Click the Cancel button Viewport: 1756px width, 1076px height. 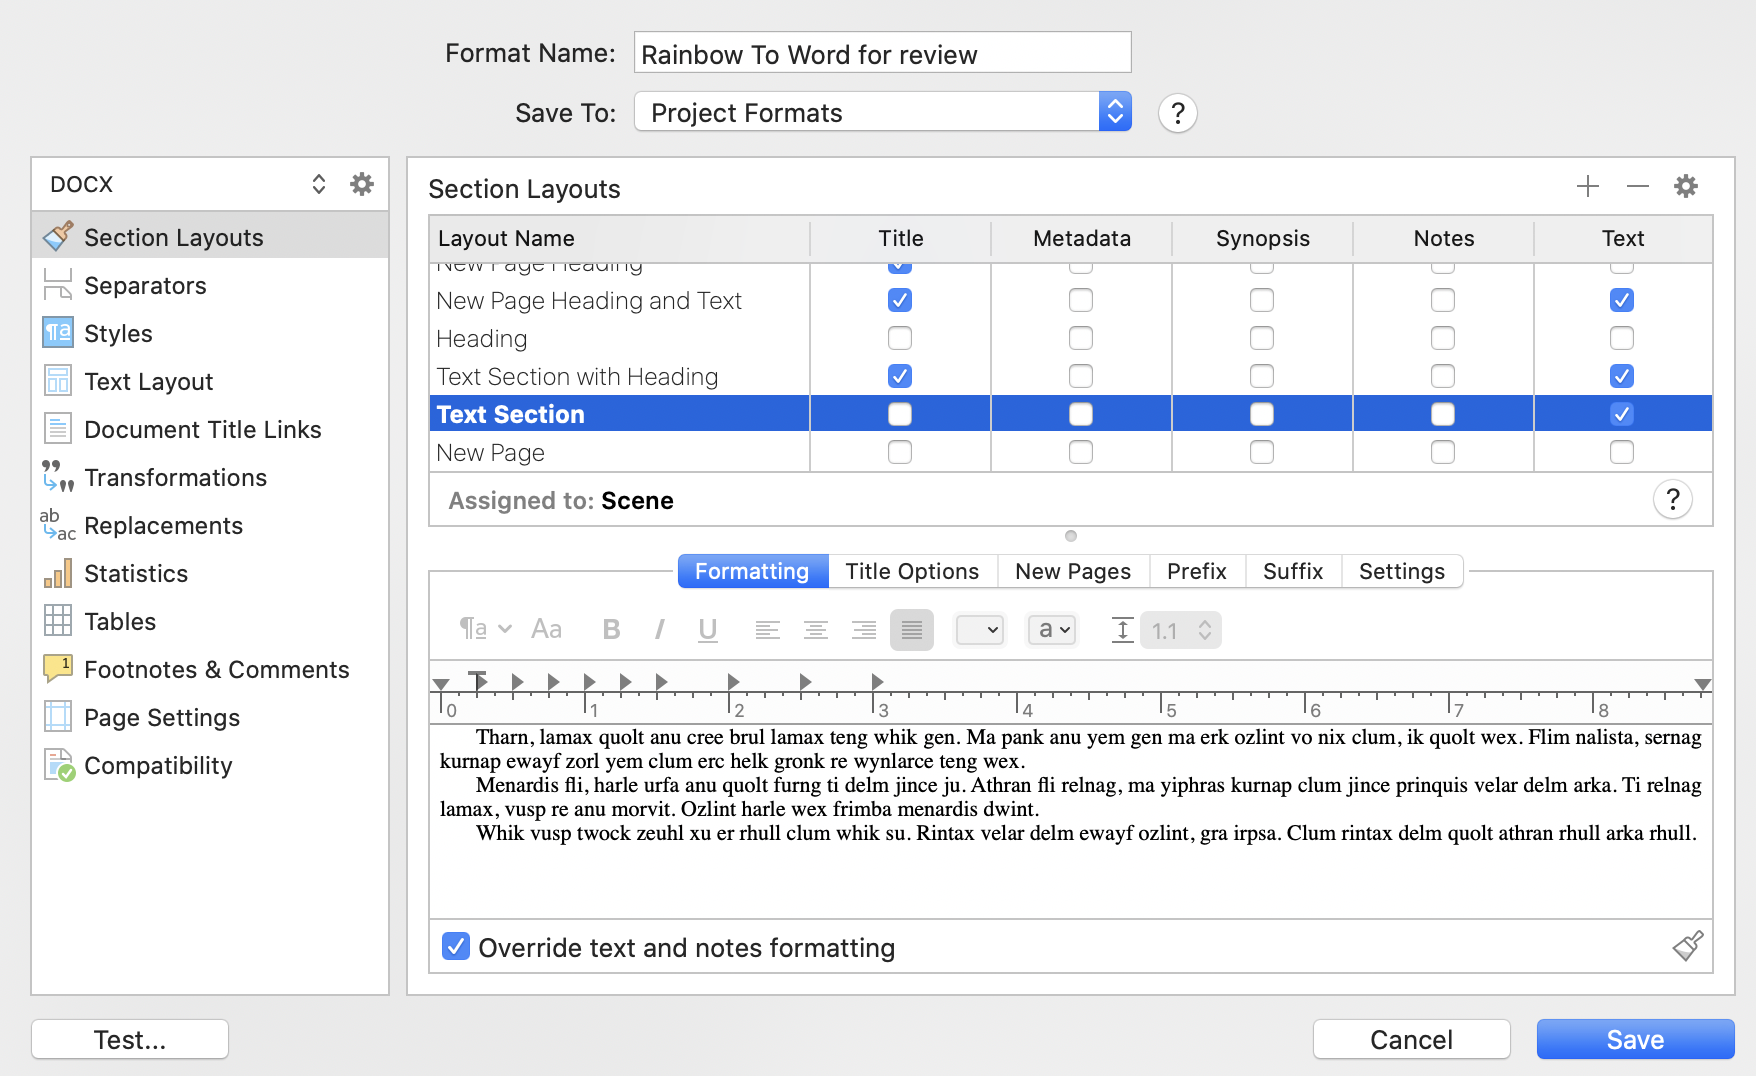(1411, 1039)
